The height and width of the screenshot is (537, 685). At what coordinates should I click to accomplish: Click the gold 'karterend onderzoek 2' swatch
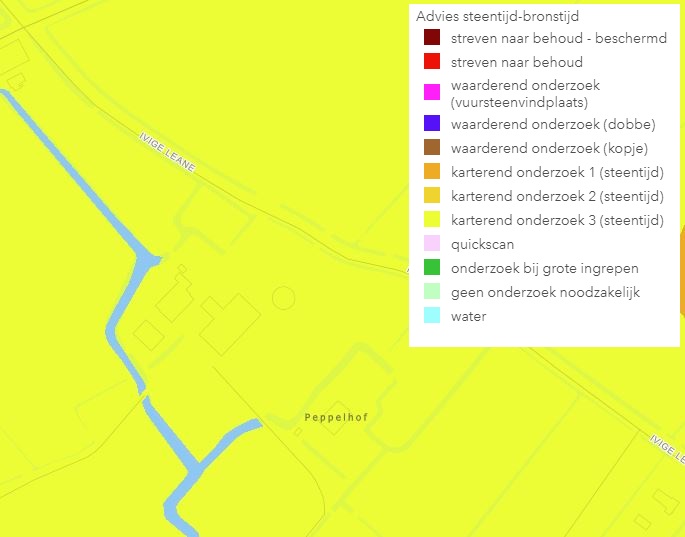coord(432,195)
